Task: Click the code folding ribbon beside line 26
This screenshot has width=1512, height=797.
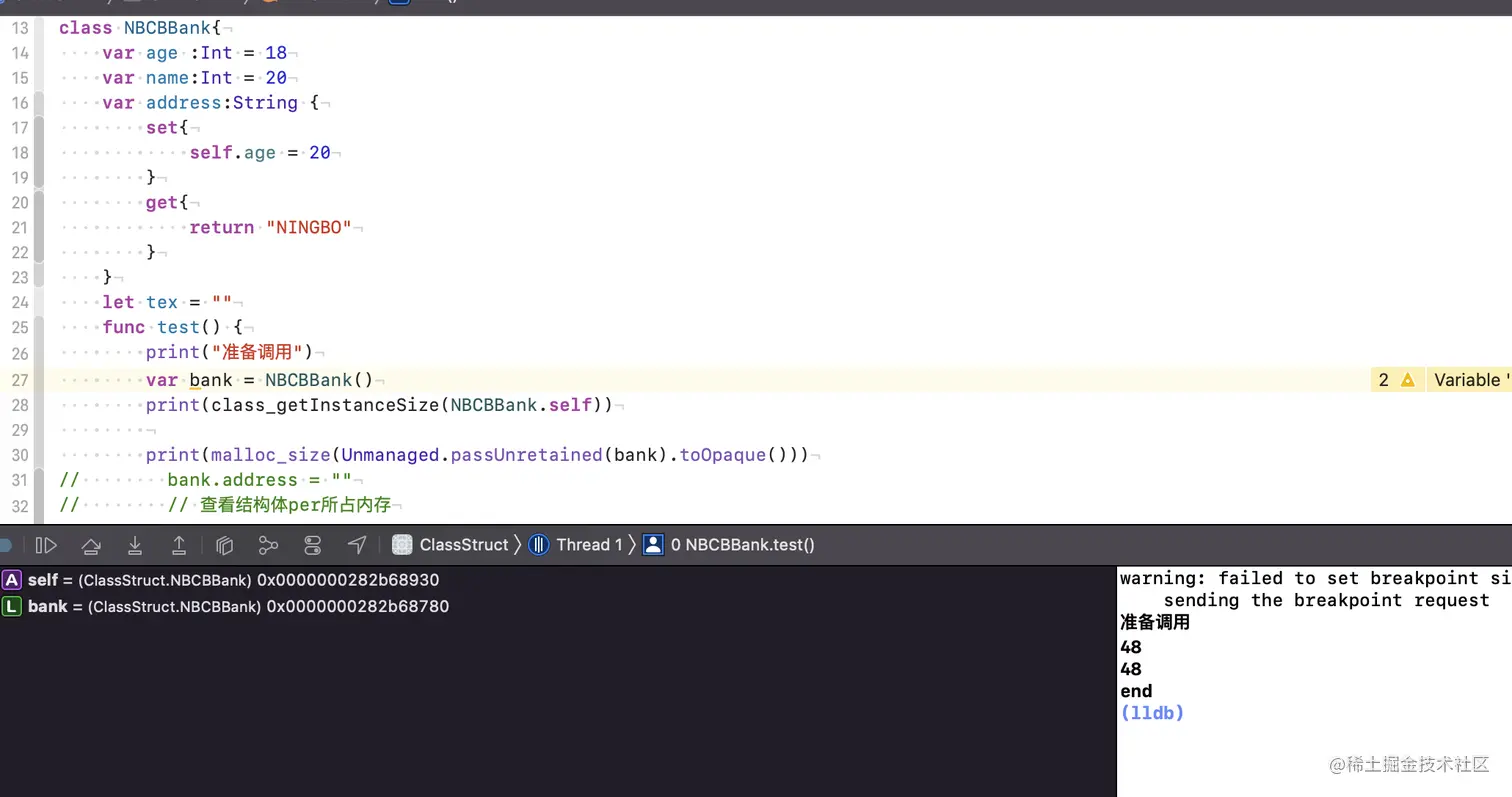Action: (39, 353)
